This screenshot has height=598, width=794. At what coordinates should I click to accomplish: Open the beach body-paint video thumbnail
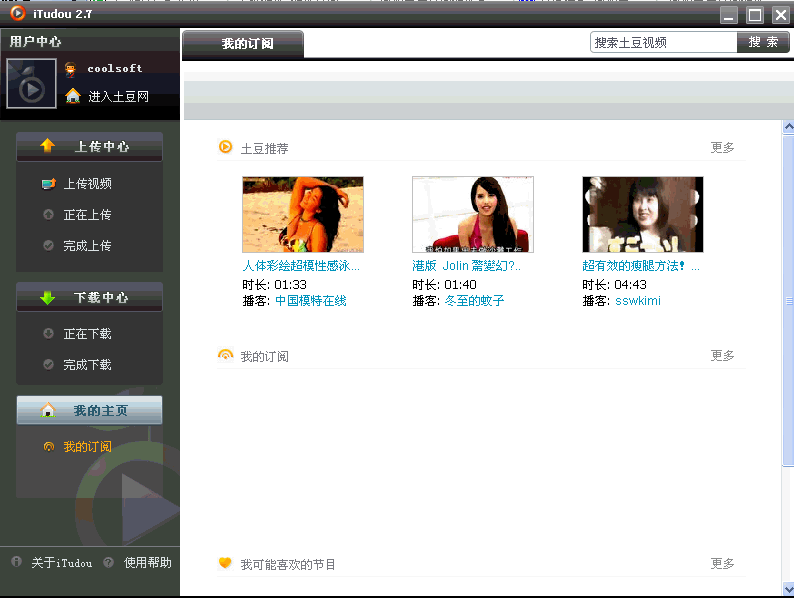pos(303,214)
